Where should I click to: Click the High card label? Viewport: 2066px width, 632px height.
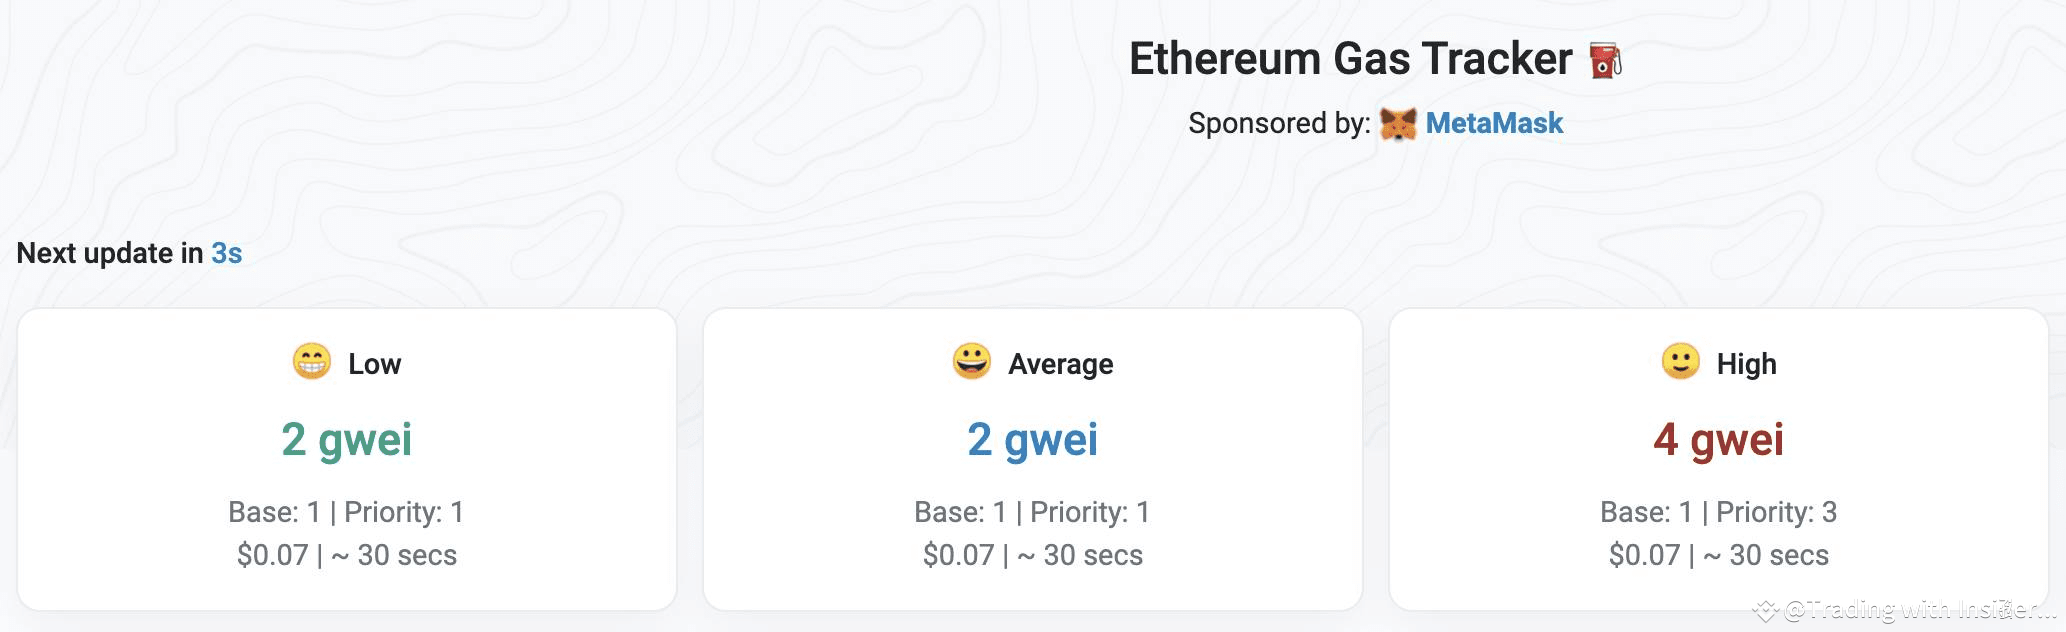[1746, 364]
